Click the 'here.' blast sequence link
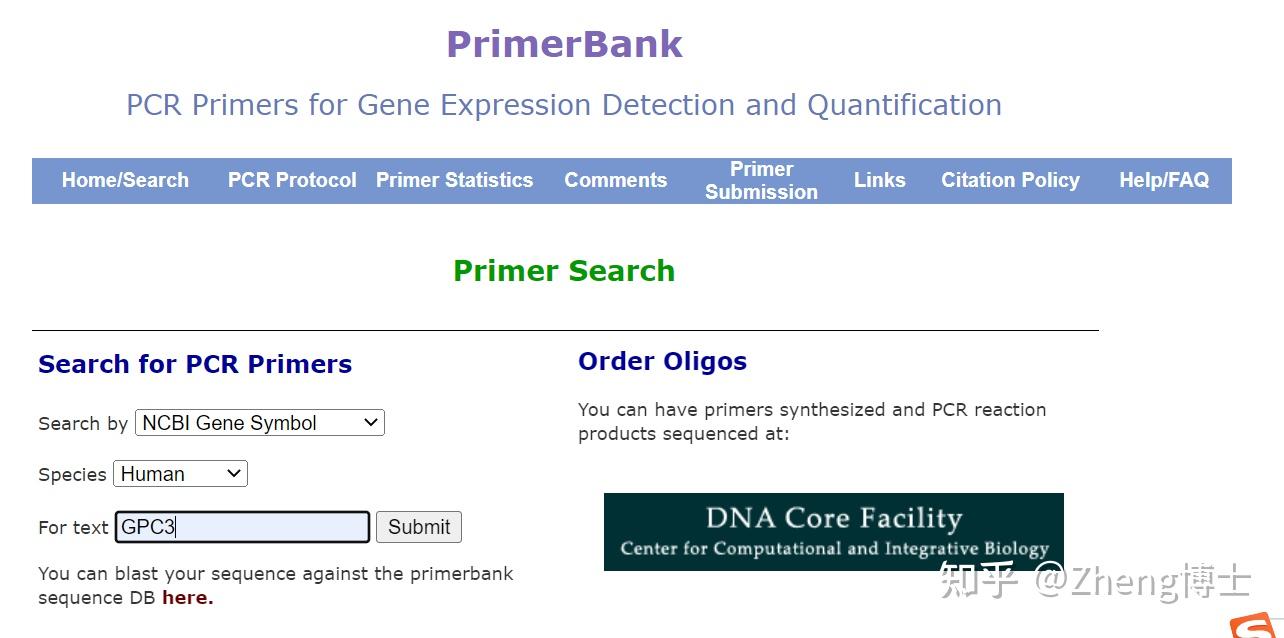 (x=187, y=597)
